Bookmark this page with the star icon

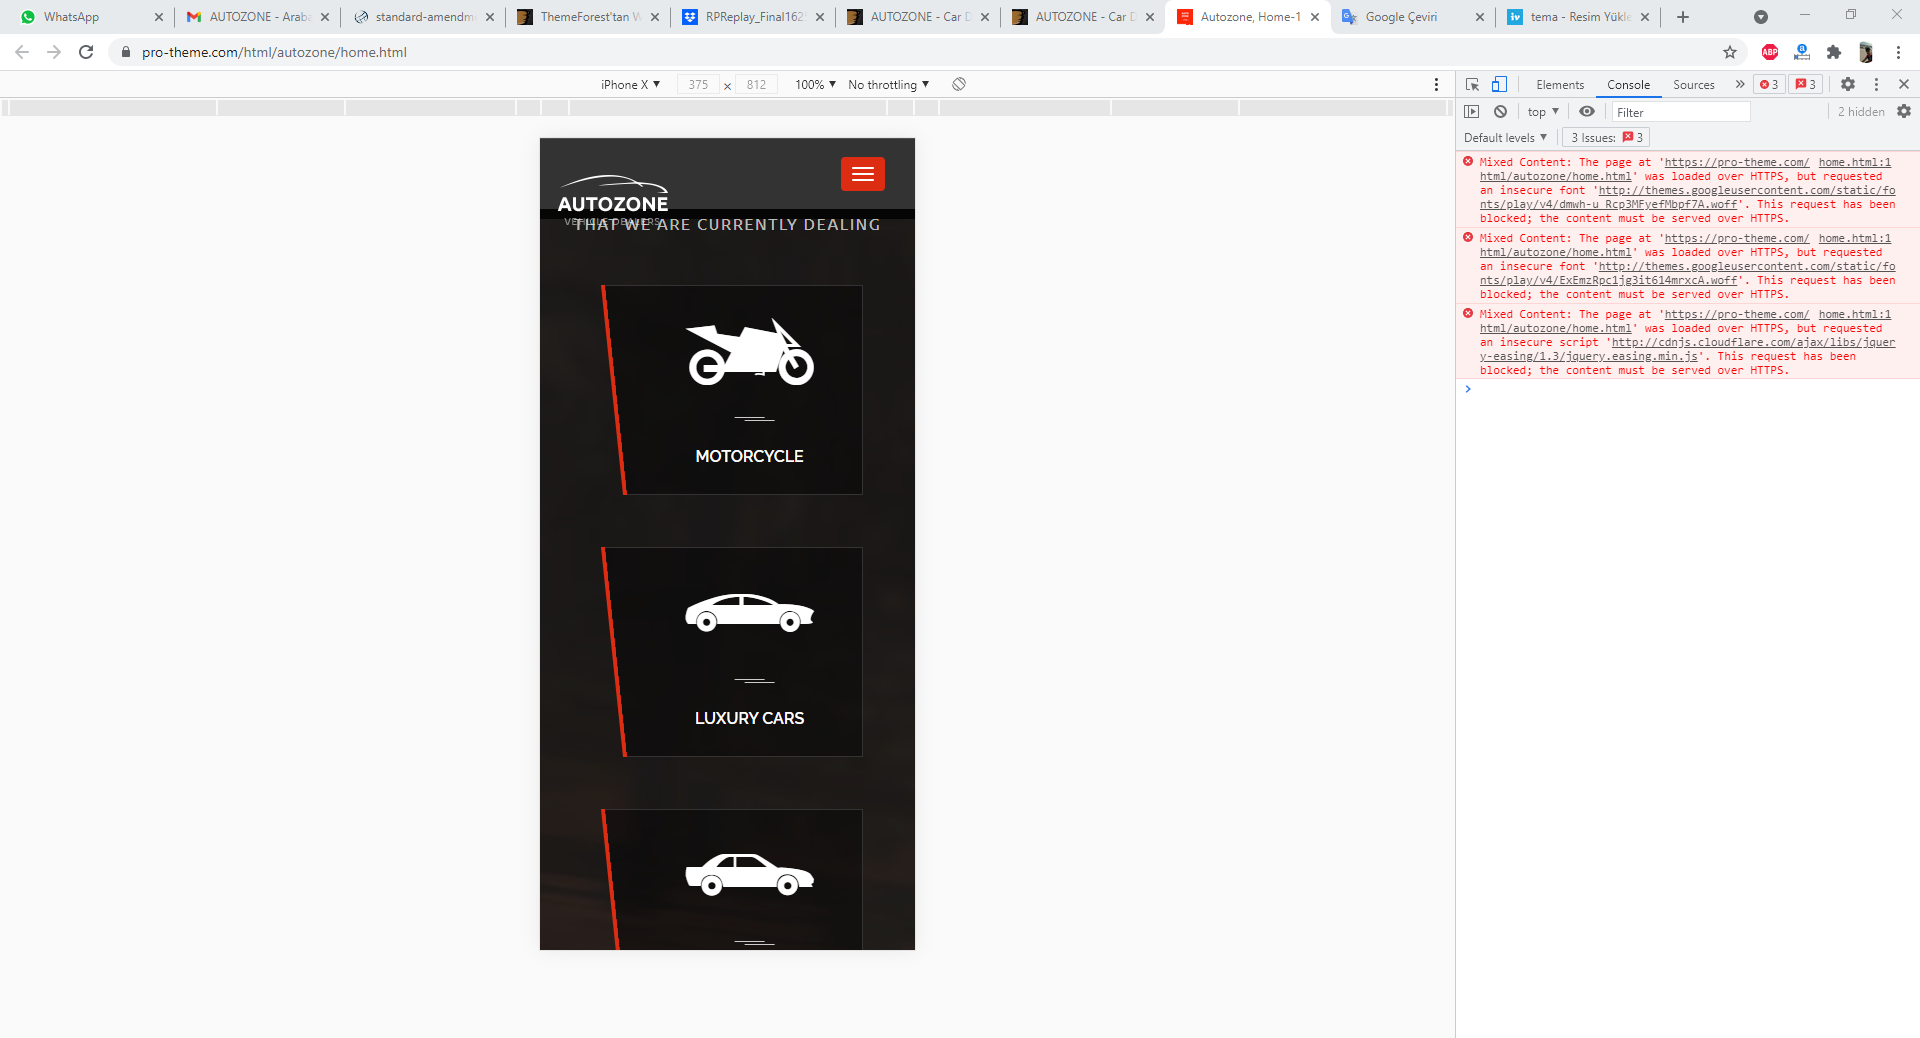tap(1730, 52)
